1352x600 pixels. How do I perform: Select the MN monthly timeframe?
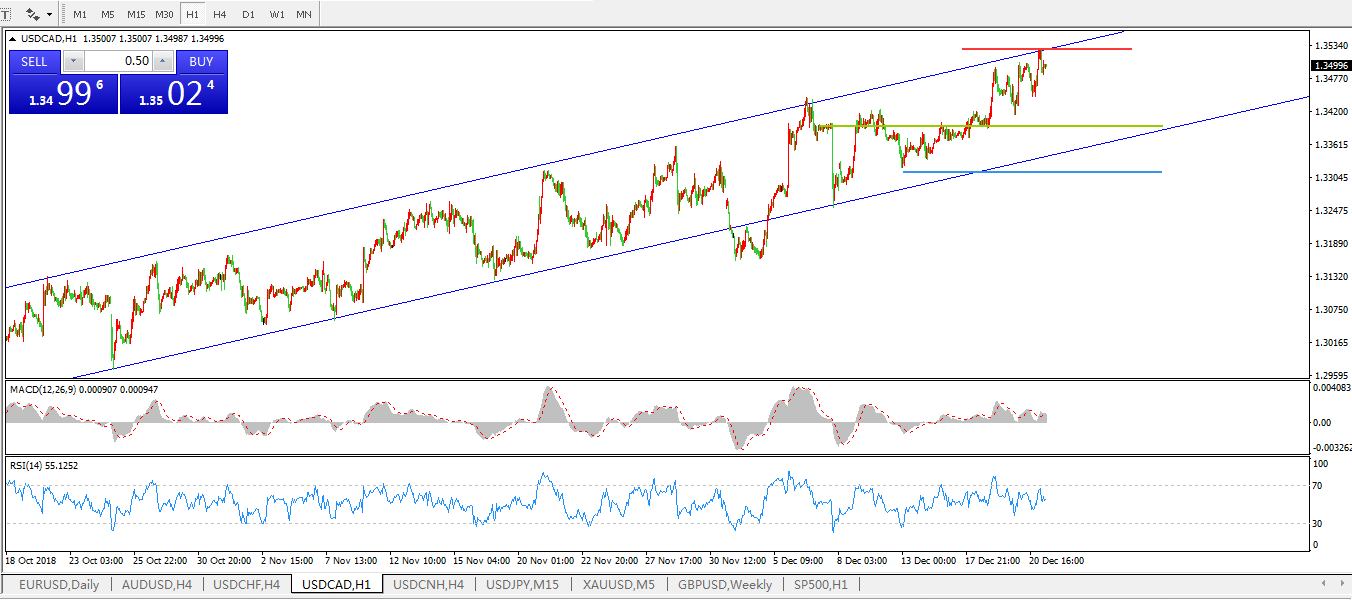pyautogui.click(x=303, y=15)
